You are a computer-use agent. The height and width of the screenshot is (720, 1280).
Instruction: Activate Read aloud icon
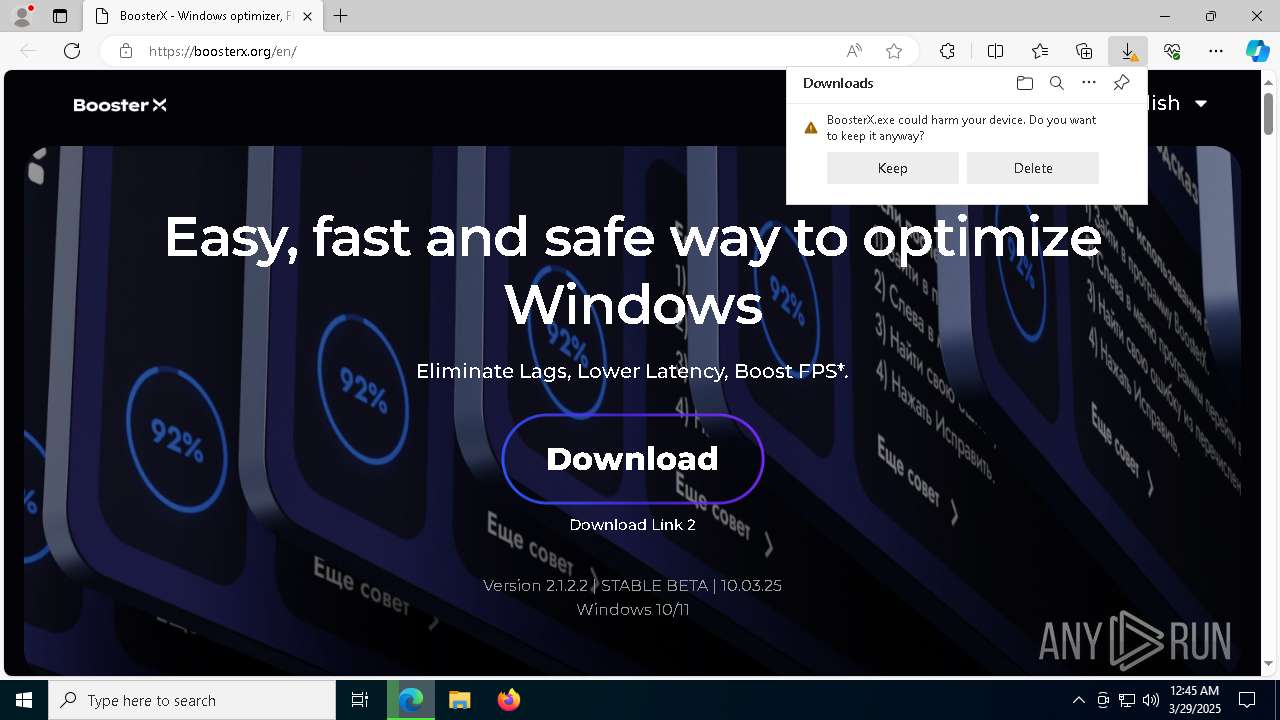(854, 51)
